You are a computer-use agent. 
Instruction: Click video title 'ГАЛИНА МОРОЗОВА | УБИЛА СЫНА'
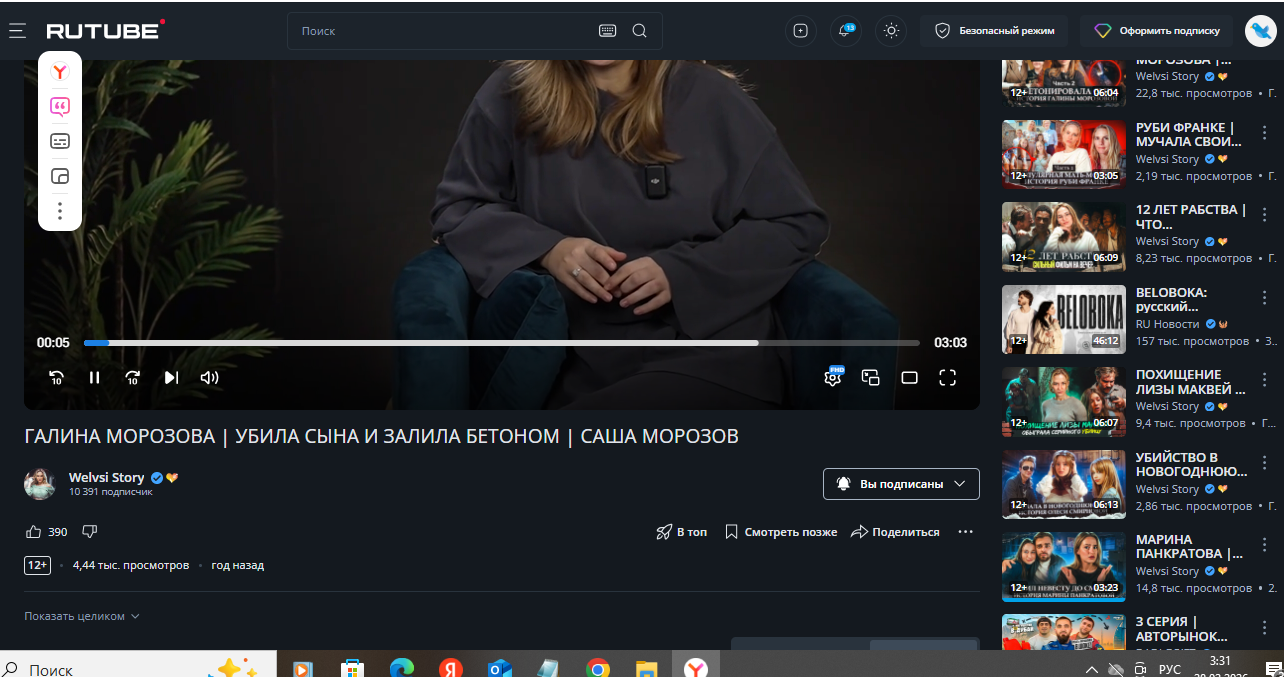pos(381,436)
